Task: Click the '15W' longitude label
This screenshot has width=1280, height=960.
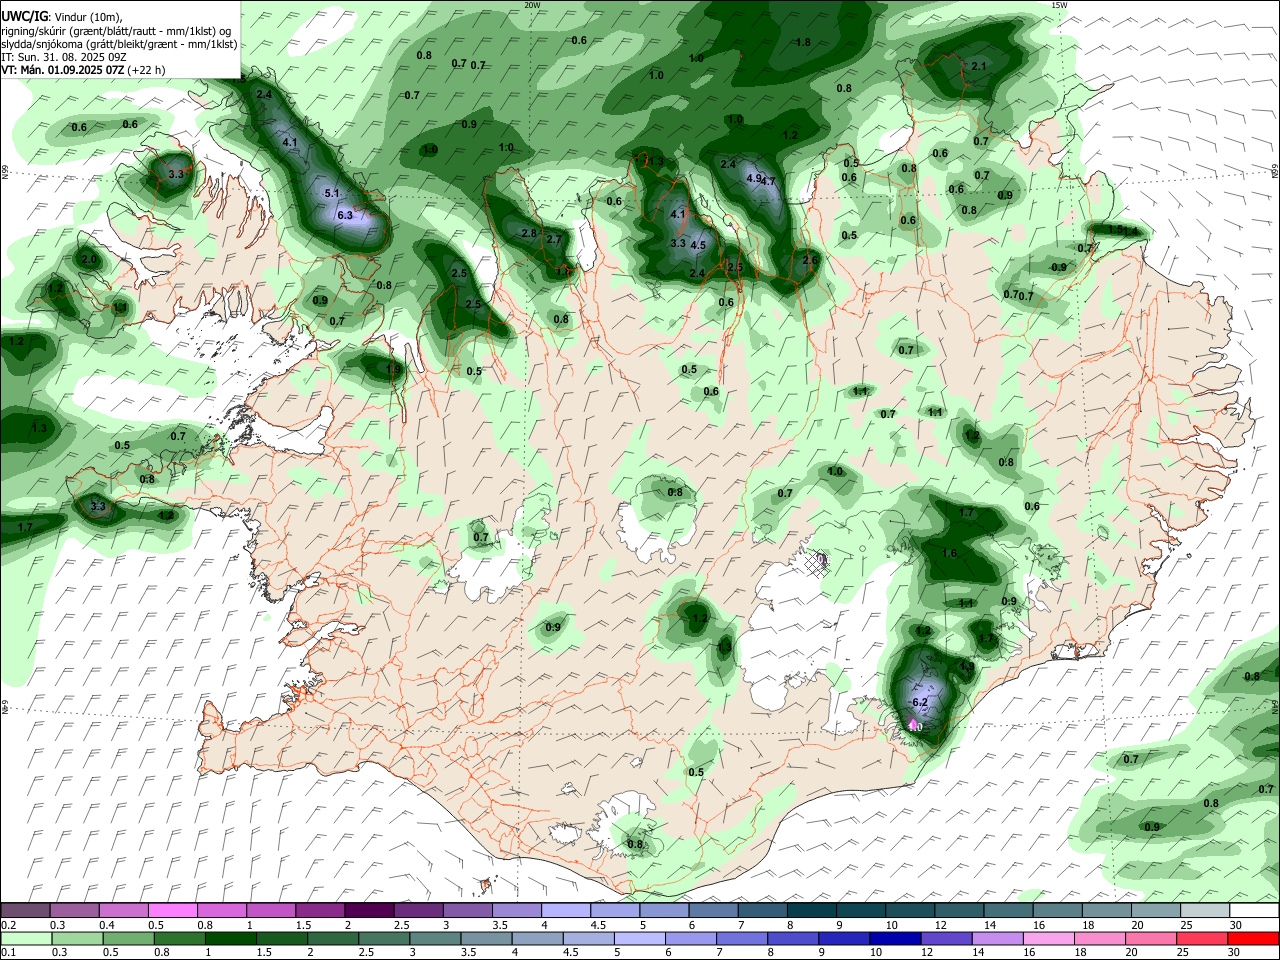Action: 1058,5
